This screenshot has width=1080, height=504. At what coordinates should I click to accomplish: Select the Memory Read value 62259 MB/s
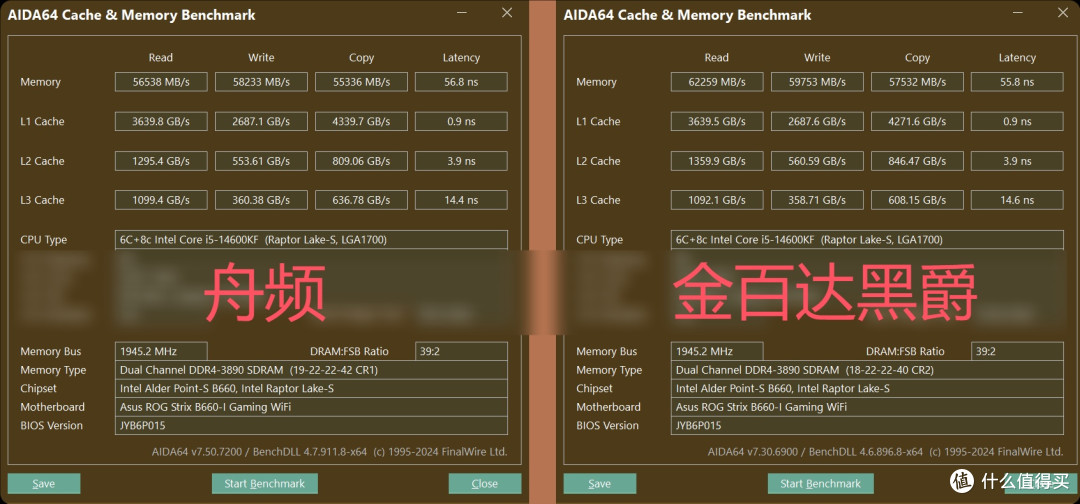point(717,82)
